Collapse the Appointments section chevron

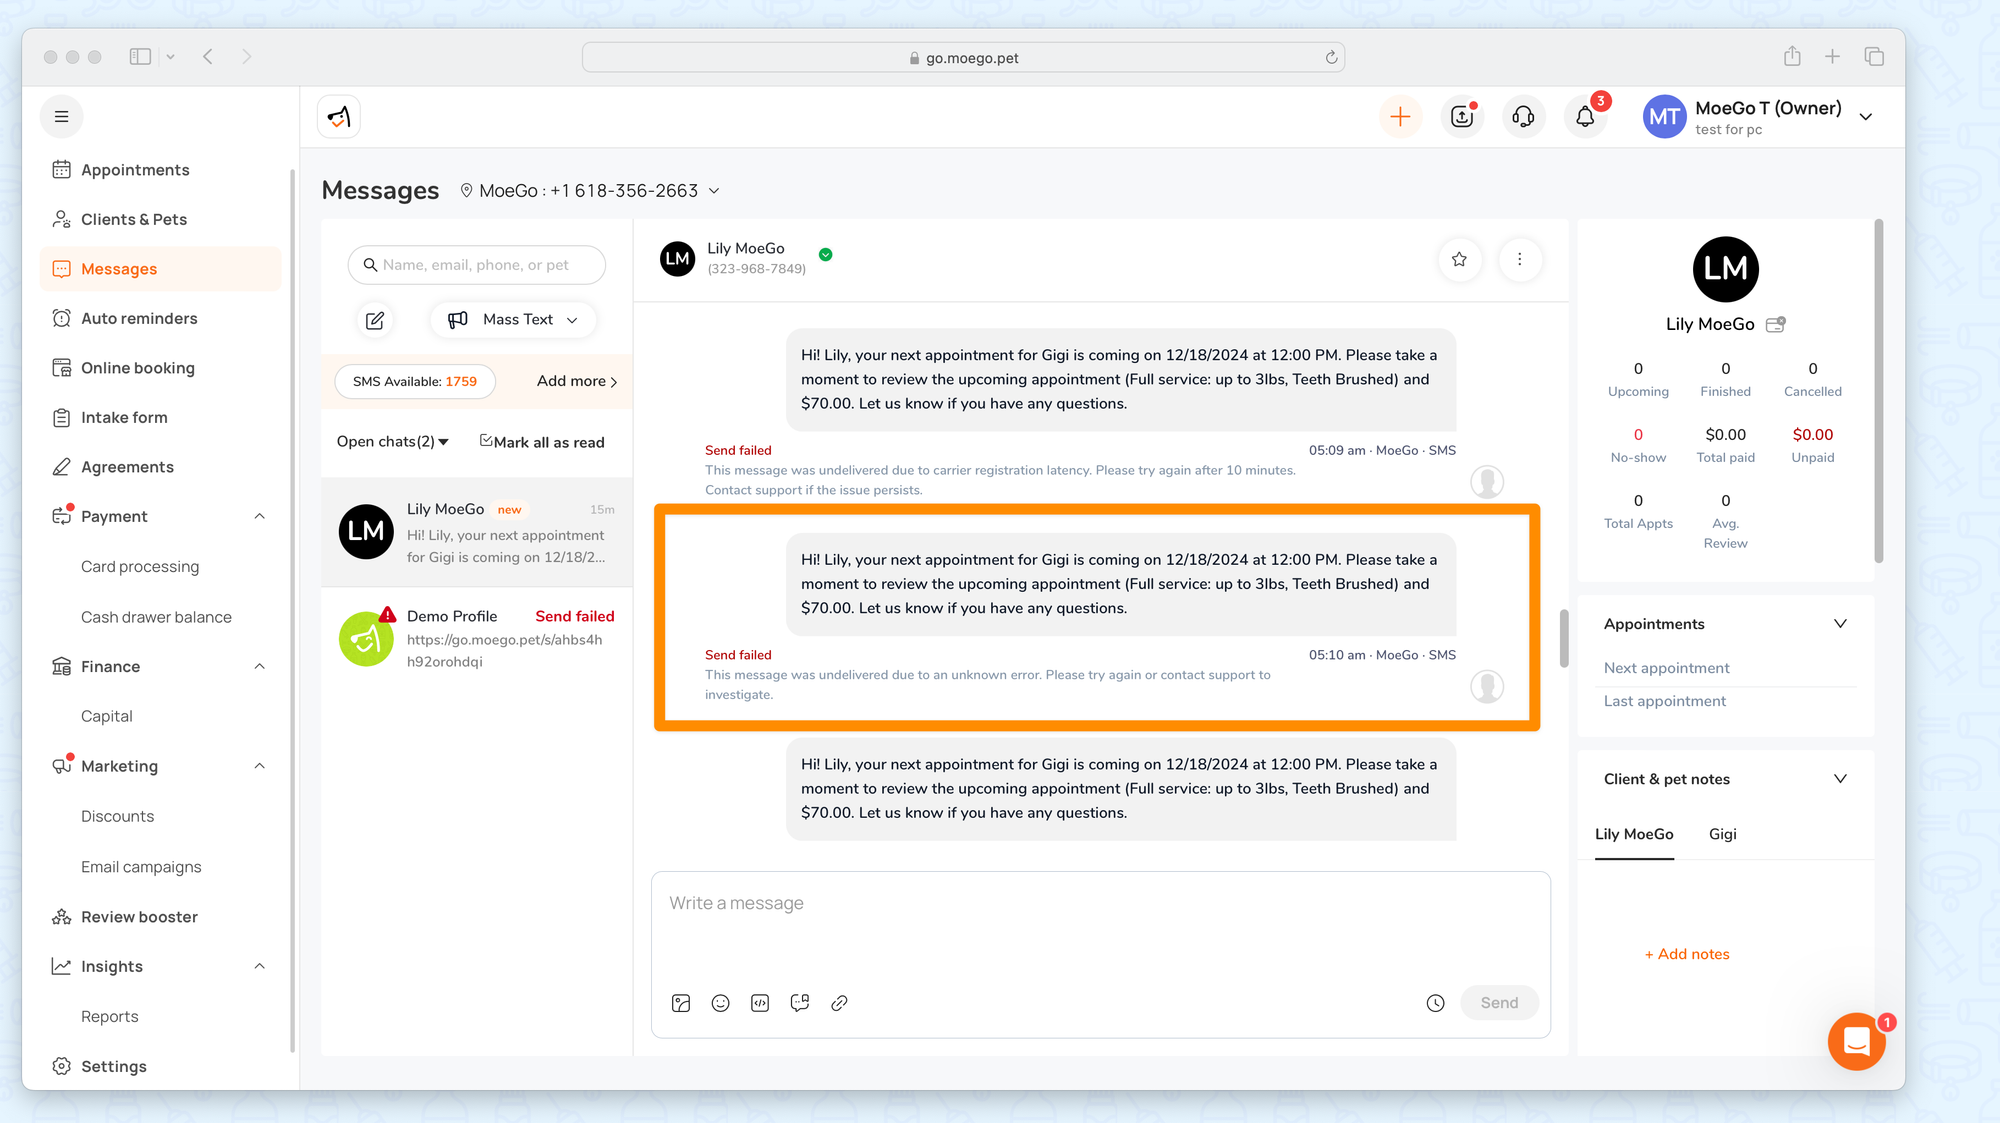tap(1839, 624)
